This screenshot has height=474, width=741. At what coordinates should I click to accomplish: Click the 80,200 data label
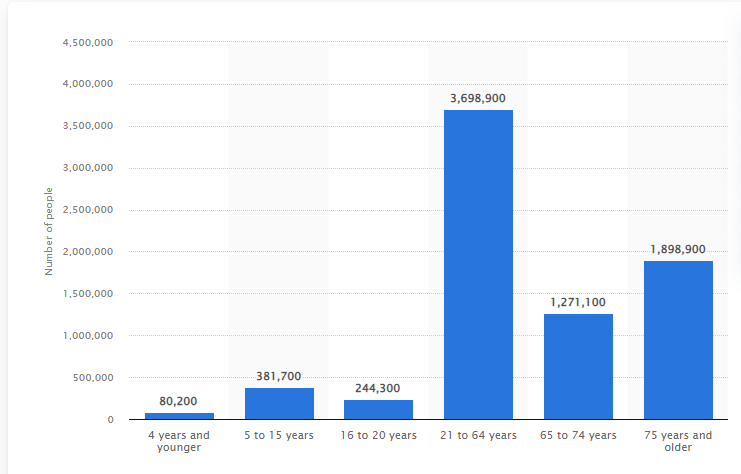(x=178, y=401)
